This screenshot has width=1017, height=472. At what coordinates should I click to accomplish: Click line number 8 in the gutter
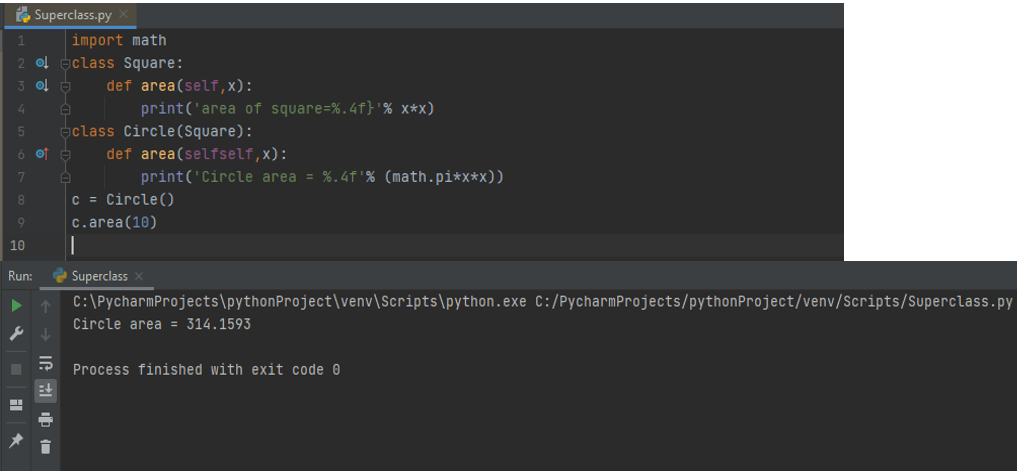[21, 200]
